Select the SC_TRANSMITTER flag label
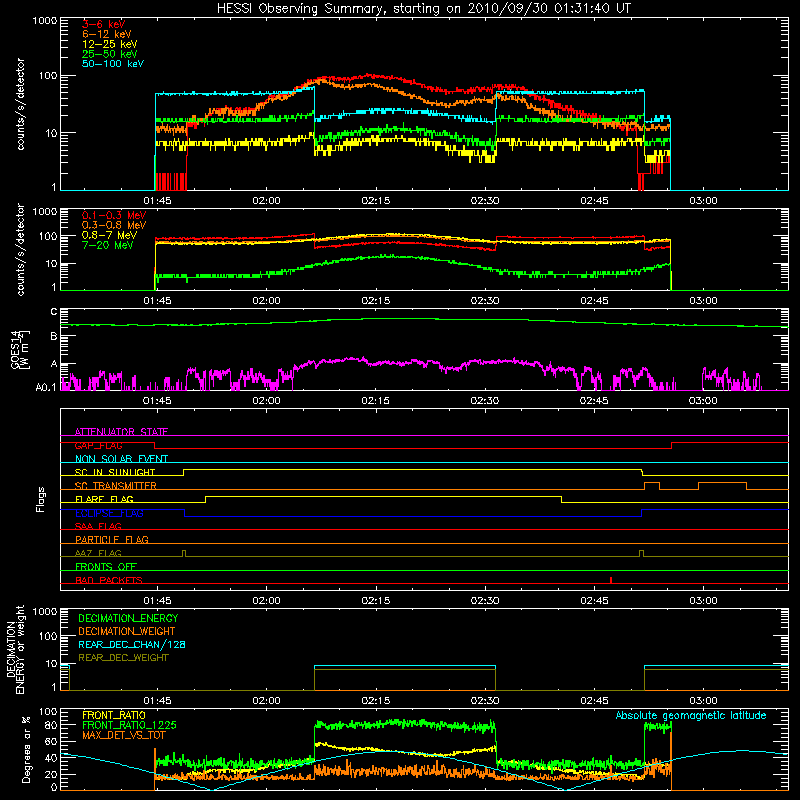 (115, 485)
